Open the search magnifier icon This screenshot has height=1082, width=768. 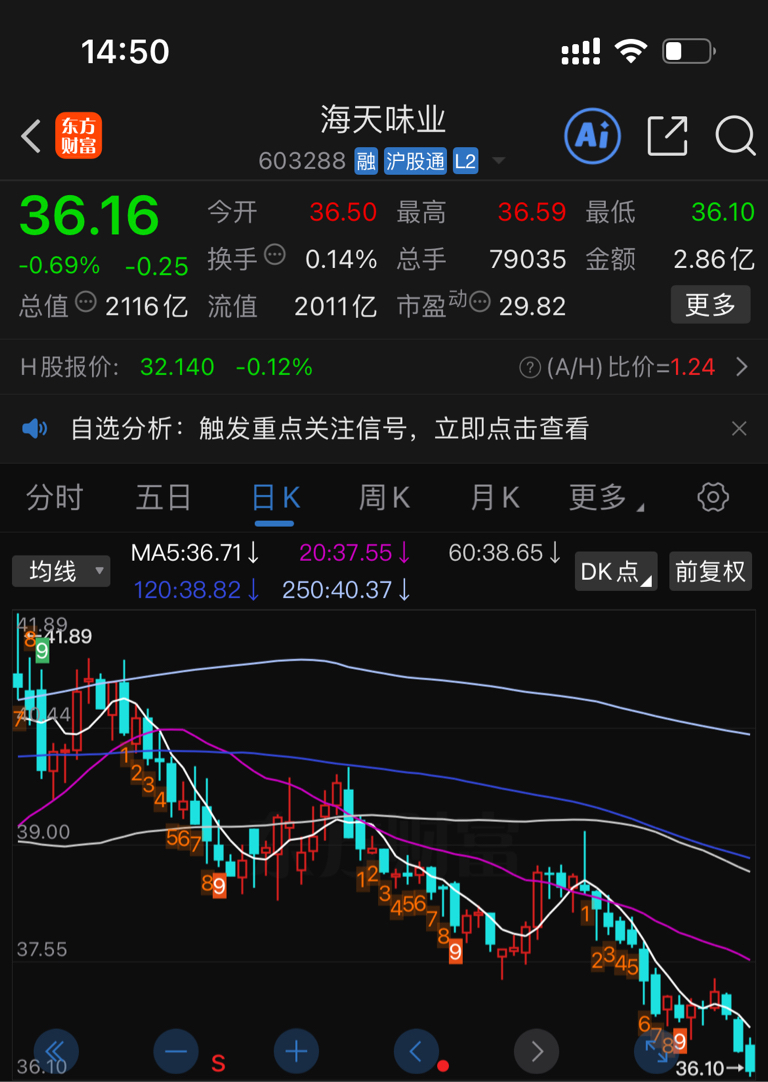pos(736,136)
